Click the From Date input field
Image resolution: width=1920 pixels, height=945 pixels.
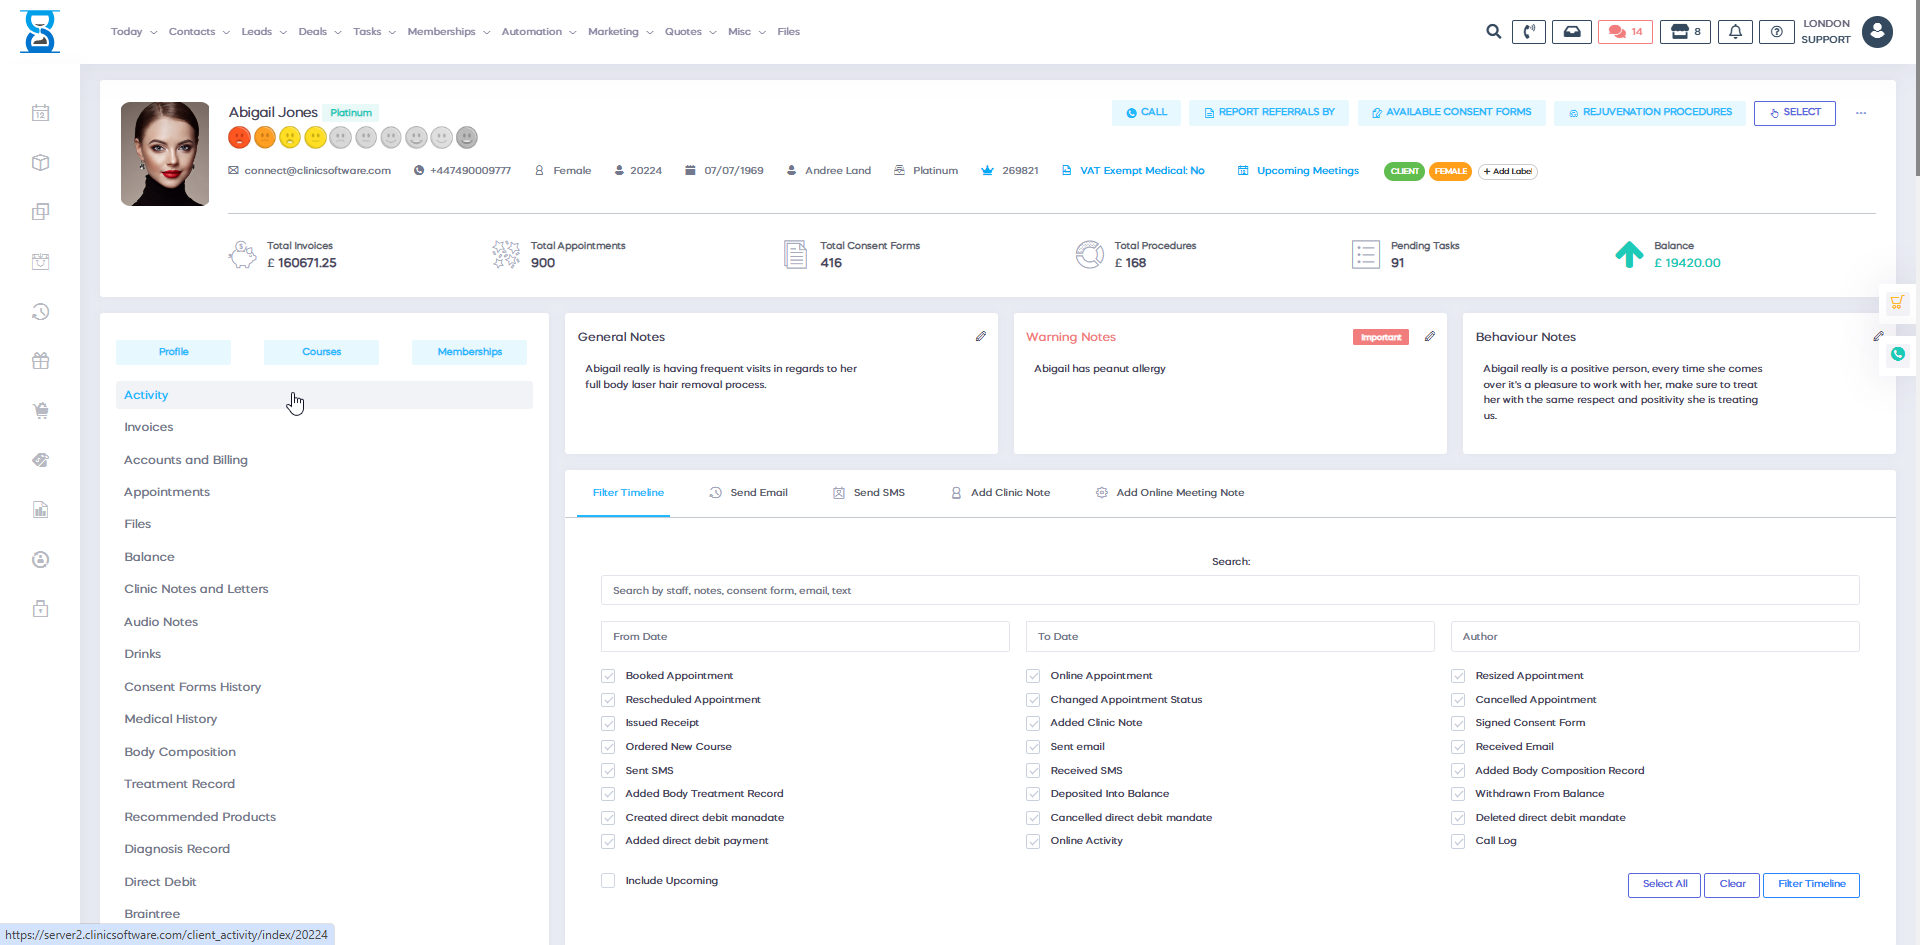[805, 637]
